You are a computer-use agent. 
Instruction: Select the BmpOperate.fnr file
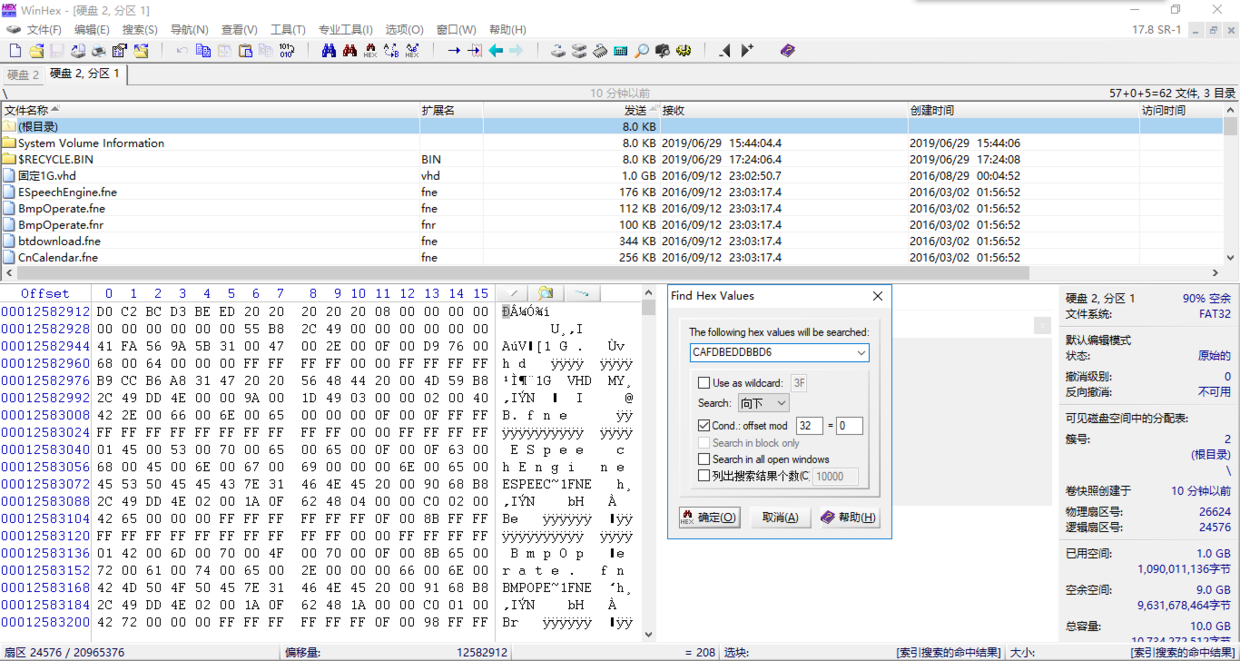click(x=612, y=225)
